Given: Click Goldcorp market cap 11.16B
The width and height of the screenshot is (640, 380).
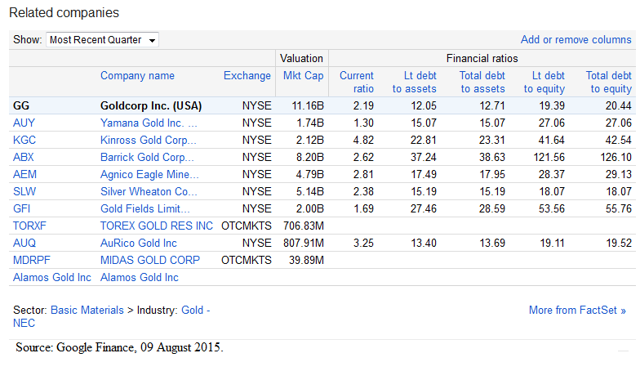Looking at the screenshot, I should [308, 106].
